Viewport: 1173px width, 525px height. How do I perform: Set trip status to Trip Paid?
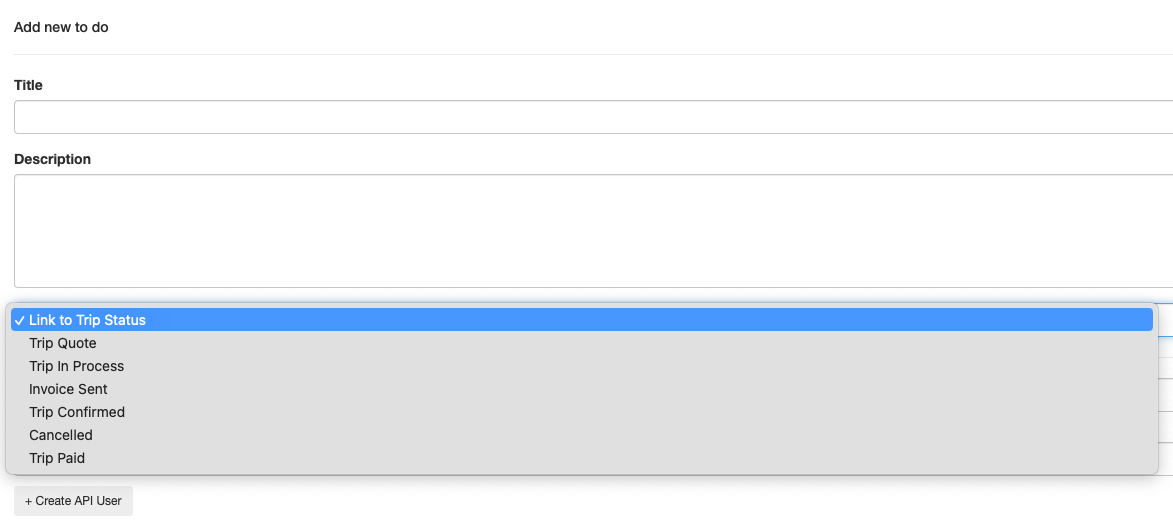click(57, 458)
